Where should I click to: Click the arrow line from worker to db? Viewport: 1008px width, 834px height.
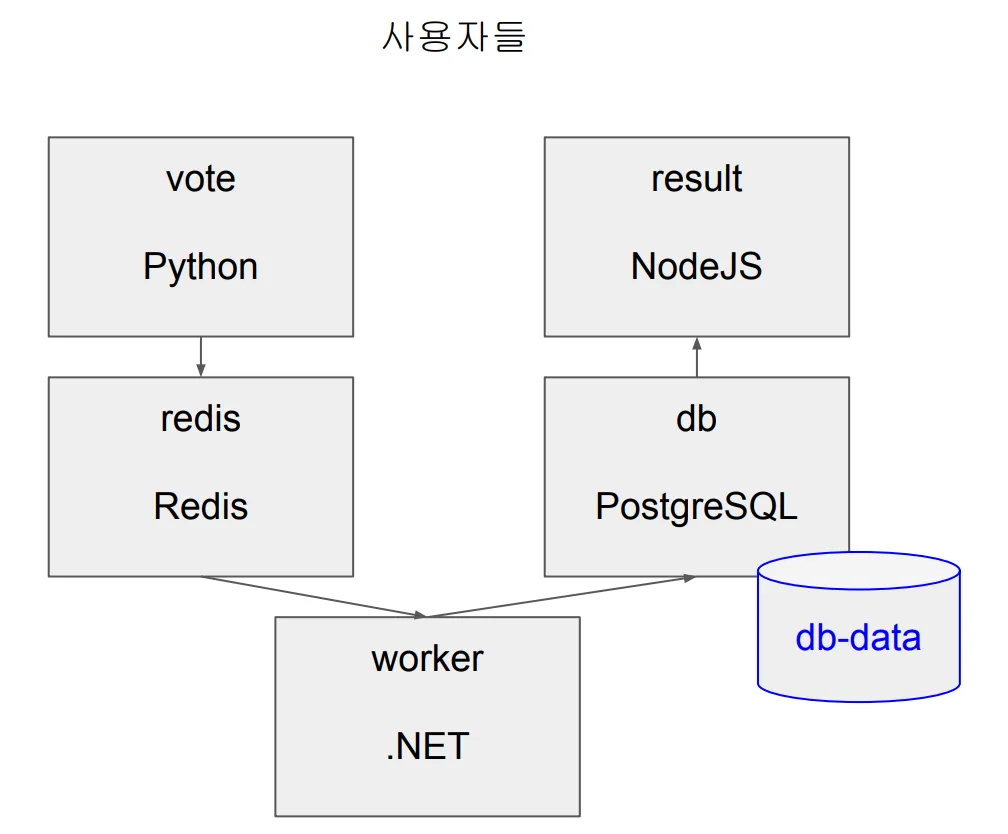point(560,597)
